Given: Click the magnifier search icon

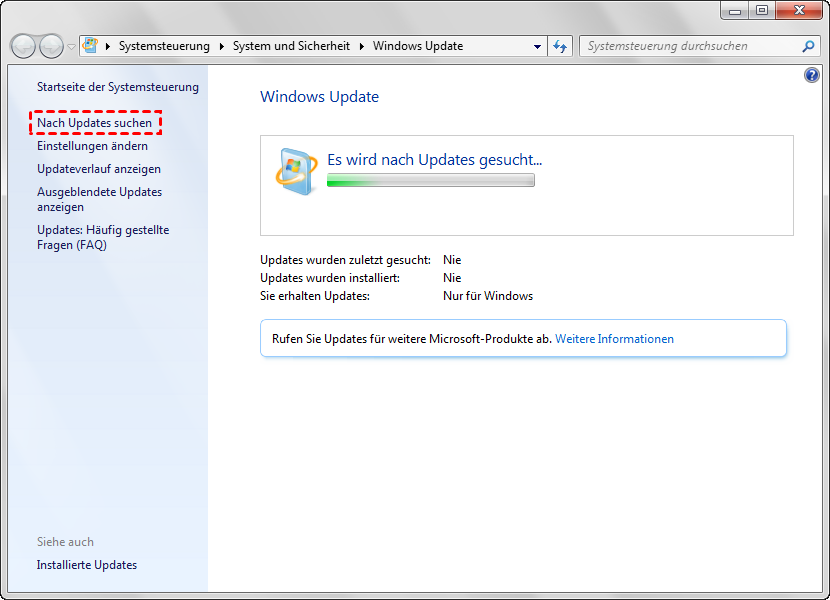Looking at the screenshot, I should (x=808, y=47).
